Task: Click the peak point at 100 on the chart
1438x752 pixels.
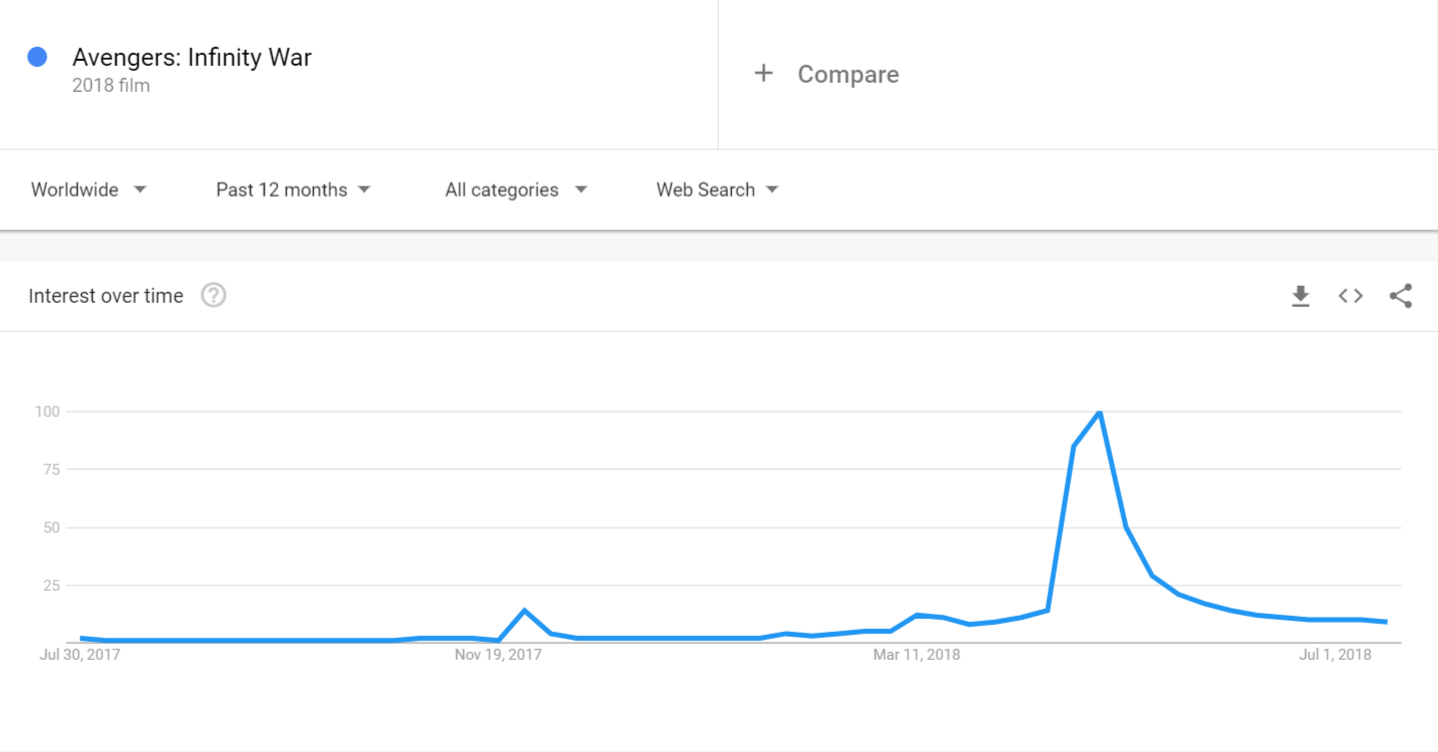Action: (1100, 412)
